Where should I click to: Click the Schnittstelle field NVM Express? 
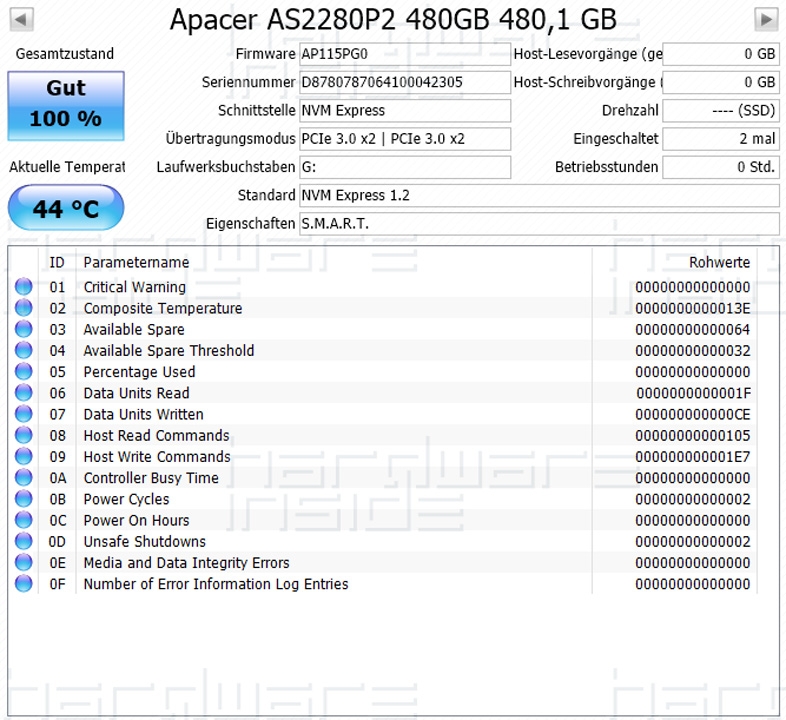(x=405, y=110)
